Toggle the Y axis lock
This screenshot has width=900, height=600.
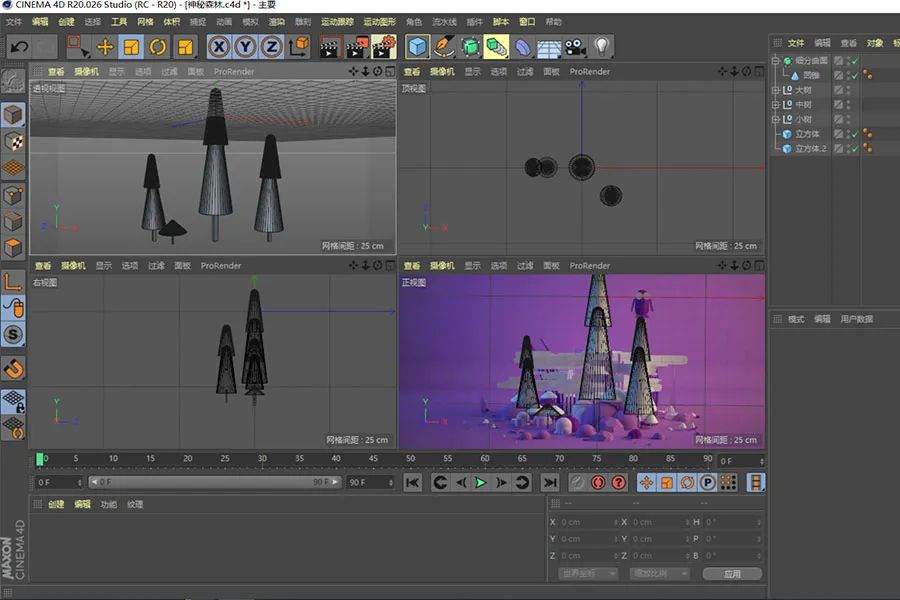[245, 46]
